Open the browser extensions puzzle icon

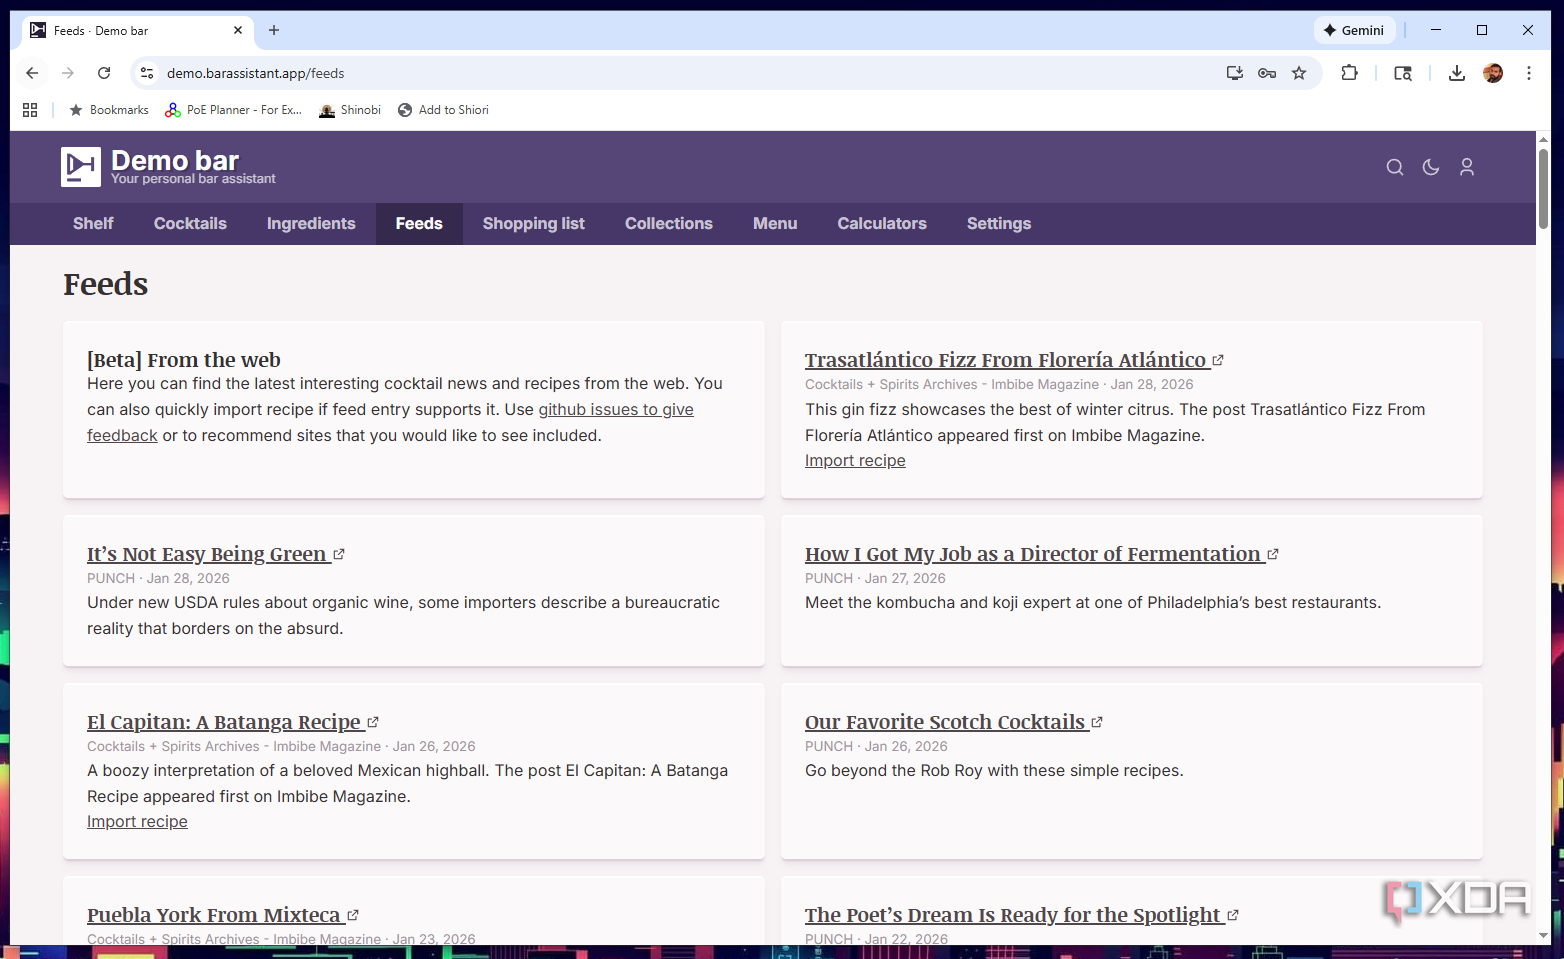pyautogui.click(x=1350, y=73)
